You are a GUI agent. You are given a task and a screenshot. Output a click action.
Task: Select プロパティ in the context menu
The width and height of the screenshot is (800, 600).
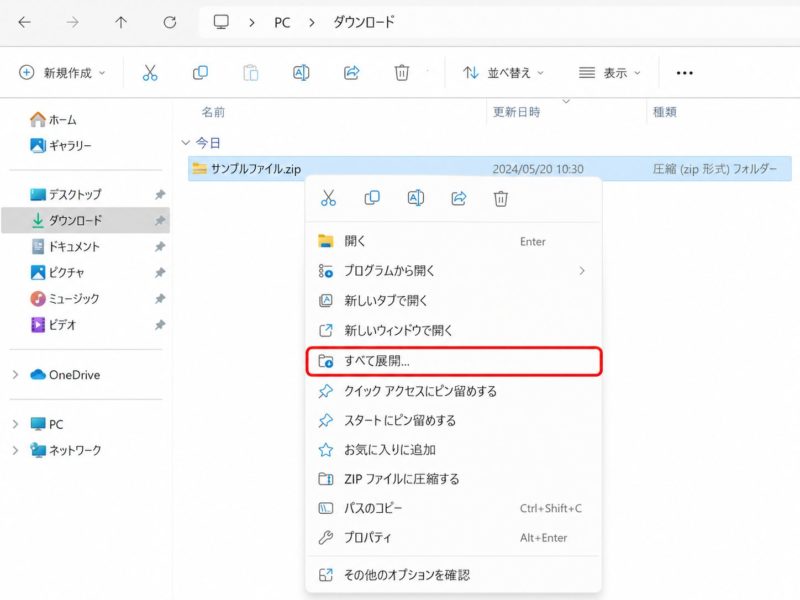(454, 537)
